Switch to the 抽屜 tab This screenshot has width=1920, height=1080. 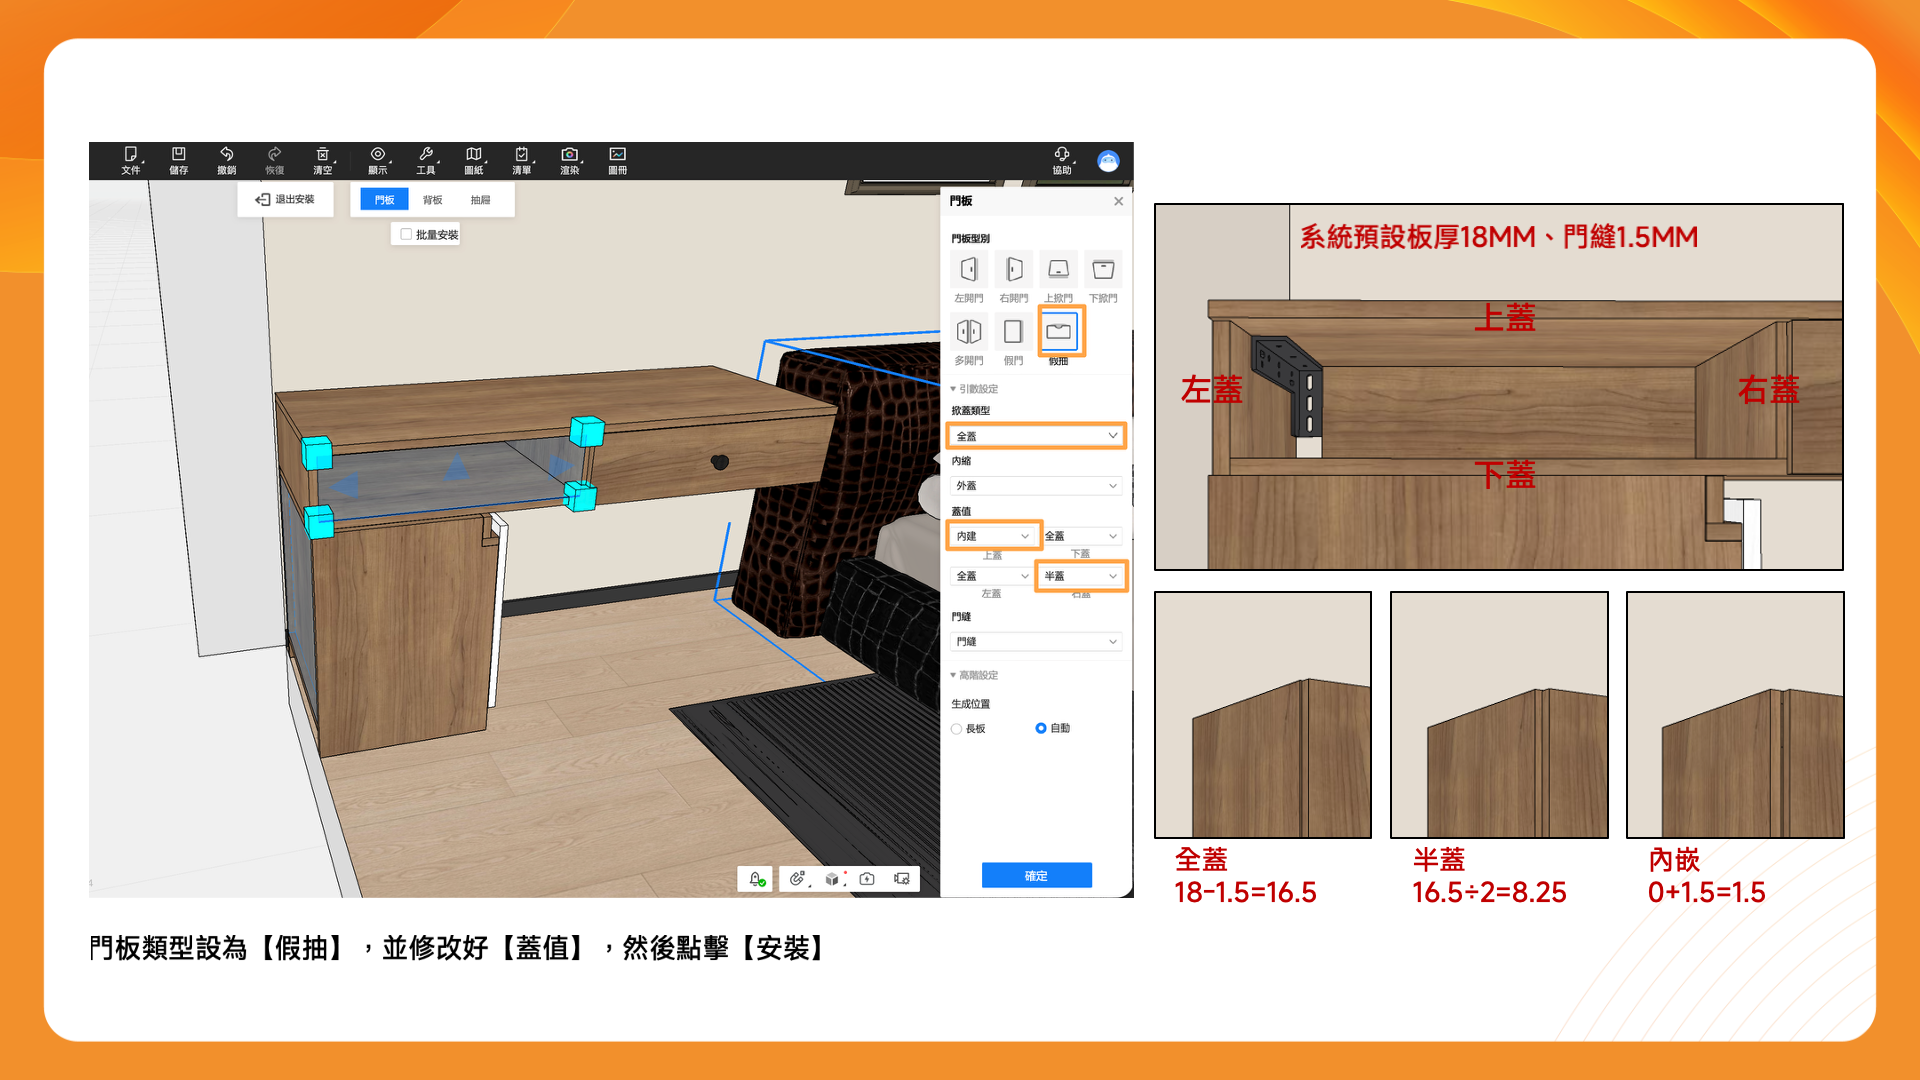coord(480,200)
